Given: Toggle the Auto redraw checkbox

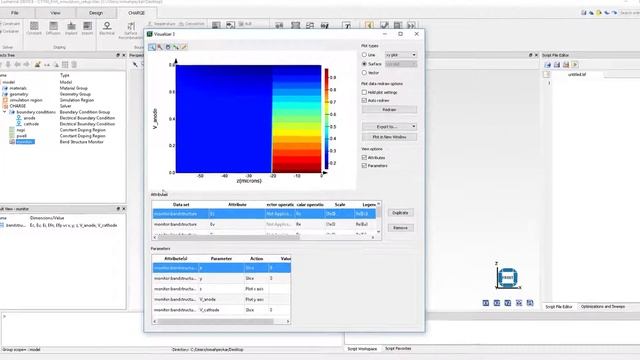Looking at the screenshot, I should pyautogui.click(x=364, y=100).
